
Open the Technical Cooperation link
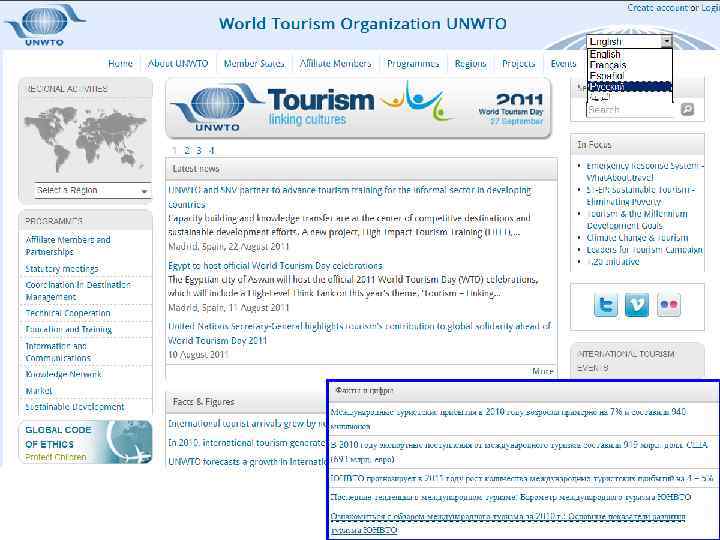[68, 313]
